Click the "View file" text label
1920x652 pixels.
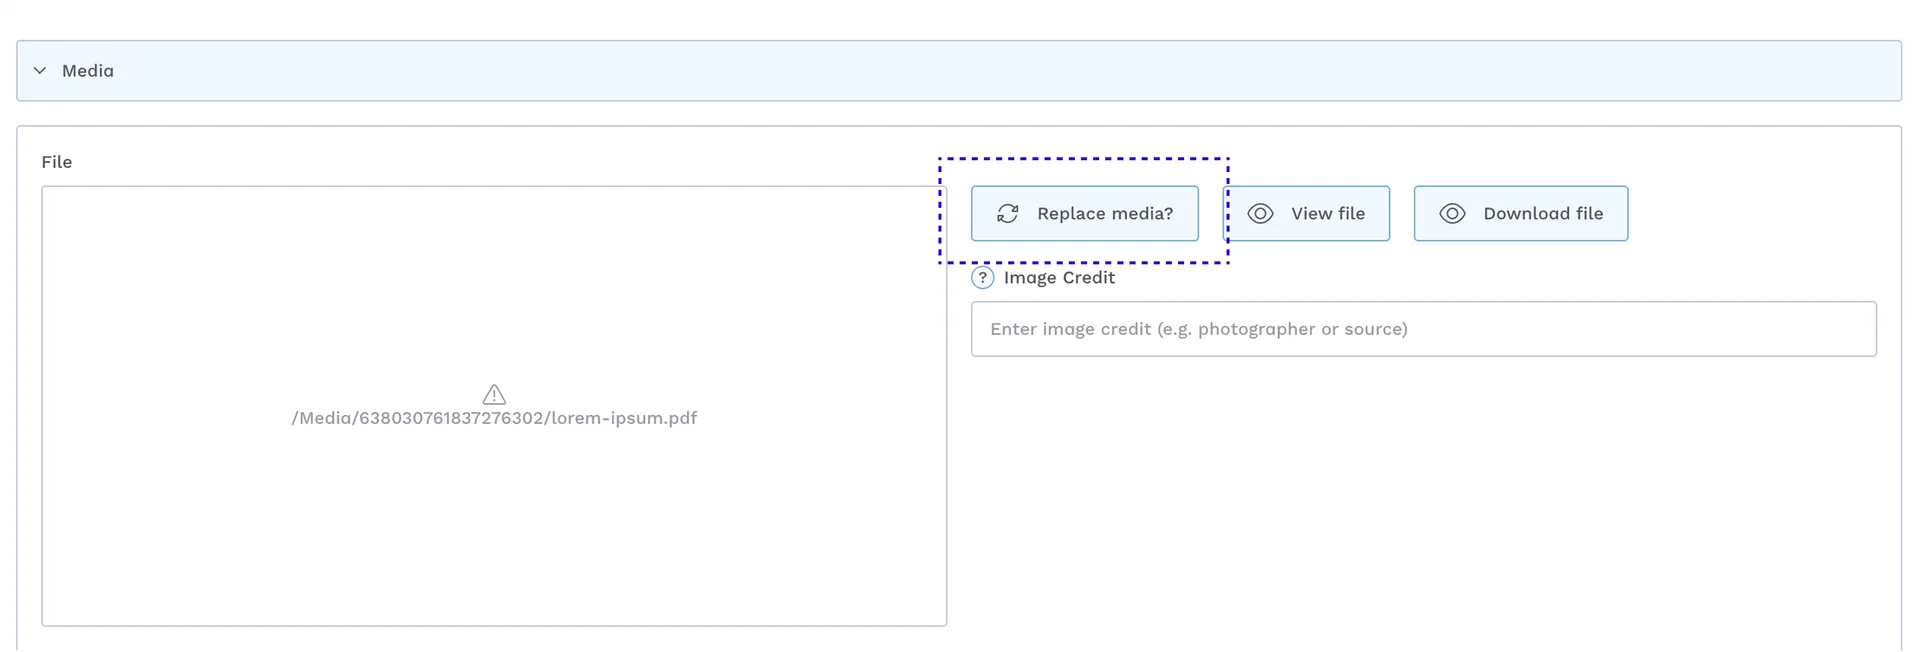click(1327, 214)
